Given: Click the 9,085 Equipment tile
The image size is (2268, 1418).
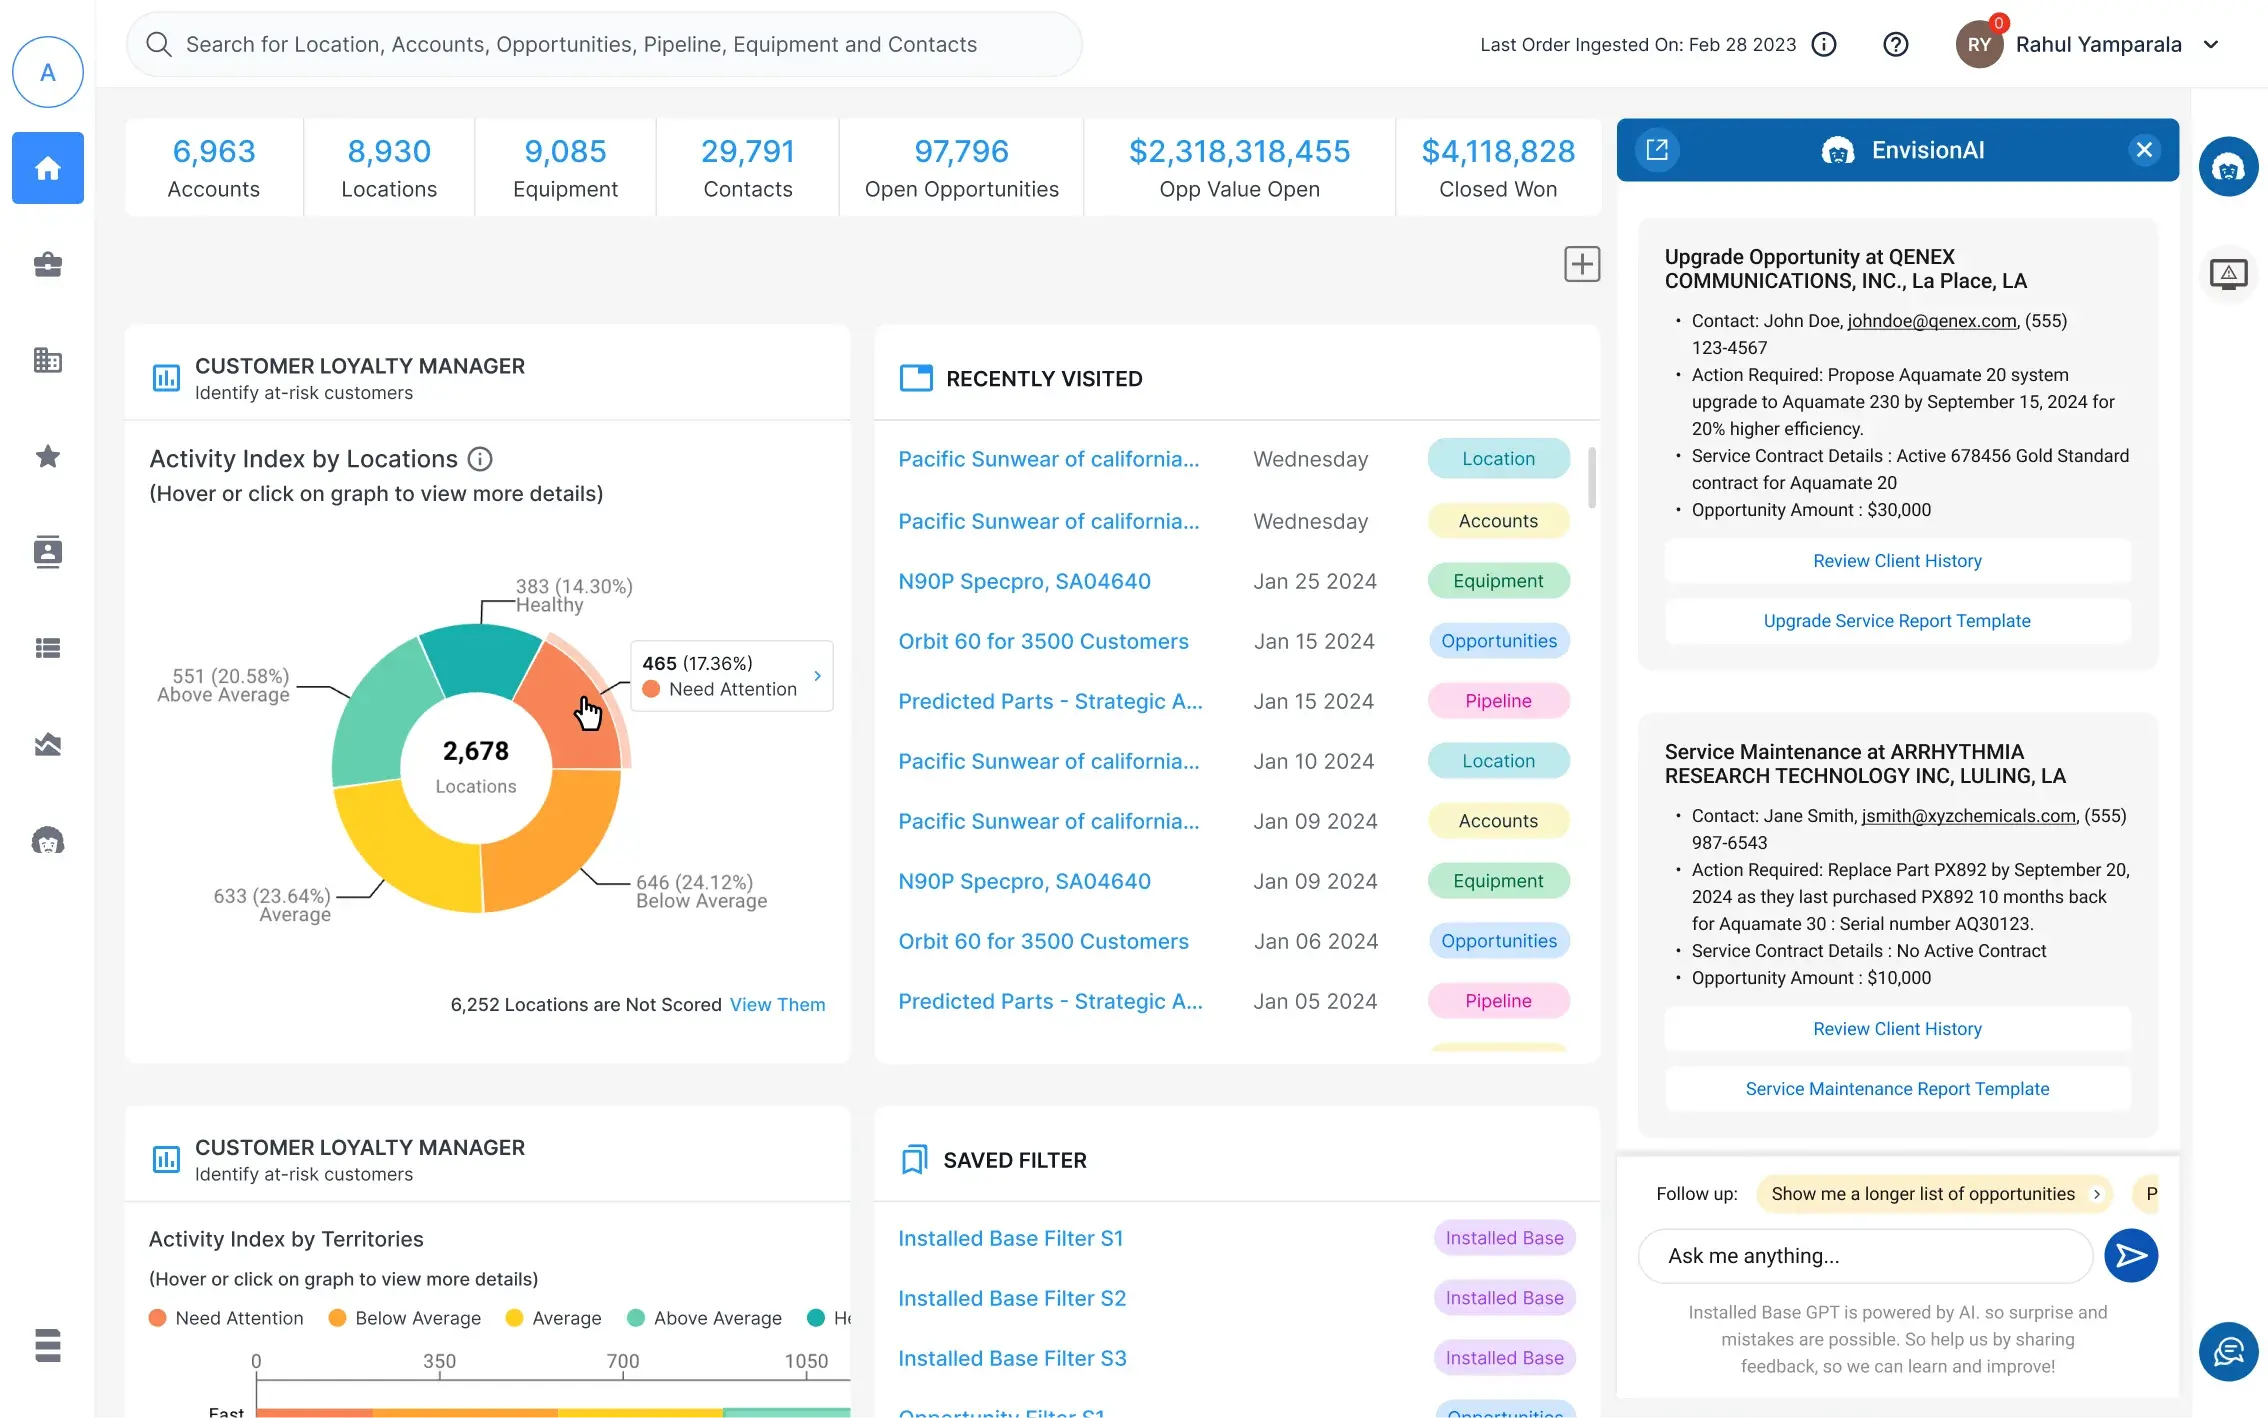Looking at the screenshot, I should (x=565, y=168).
